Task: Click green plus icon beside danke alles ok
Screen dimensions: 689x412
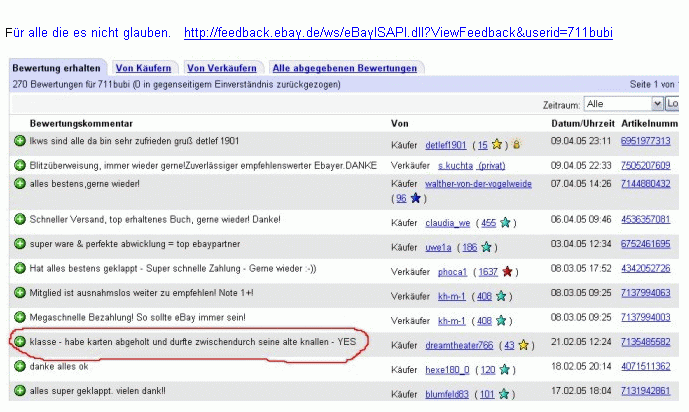Action: coord(20,367)
